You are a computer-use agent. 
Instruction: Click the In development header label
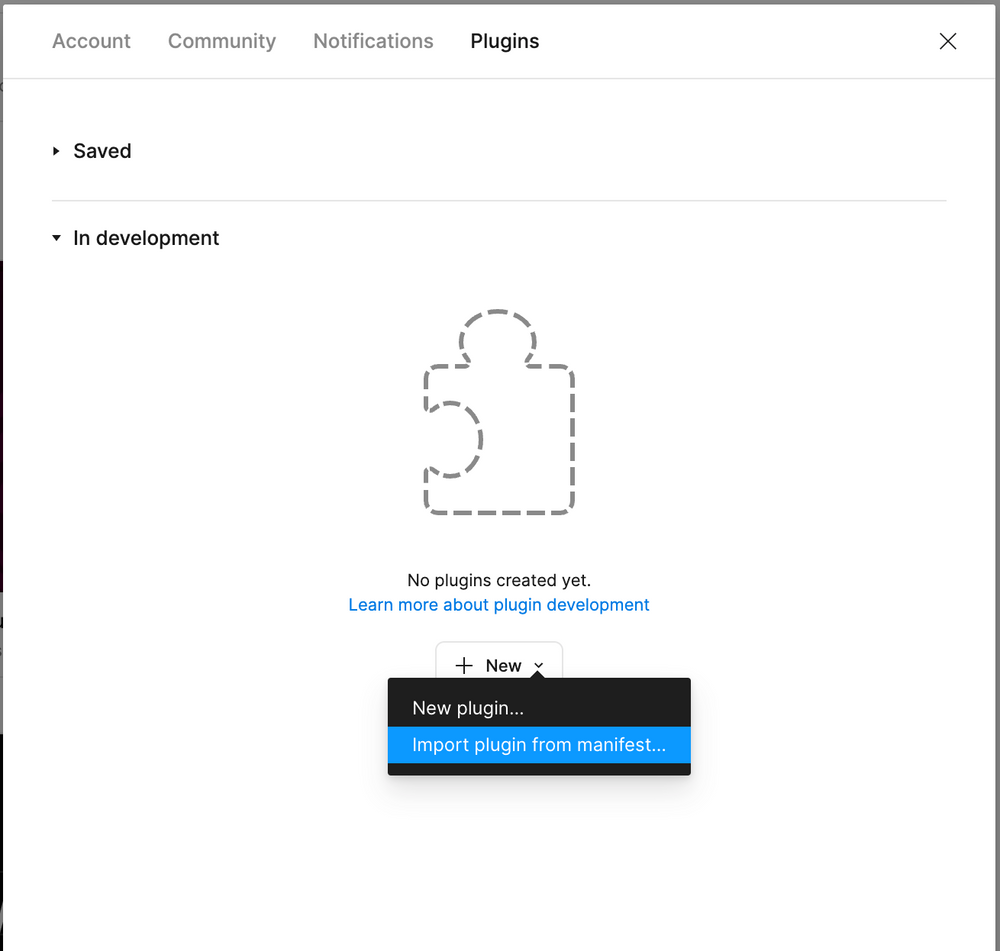click(x=145, y=238)
